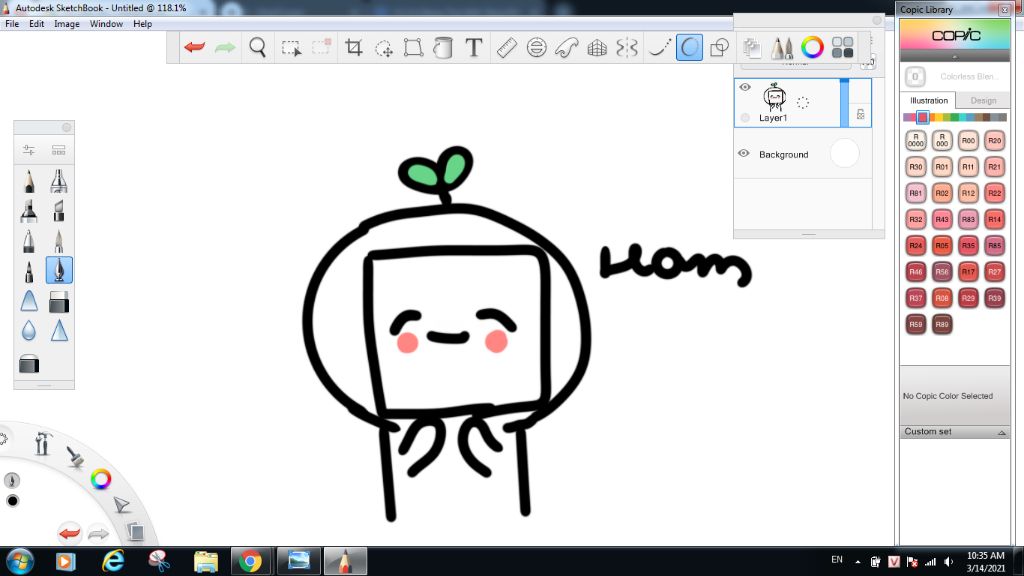
Task: Open the File menu
Action: pyautogui.click(x=12, y=24)
